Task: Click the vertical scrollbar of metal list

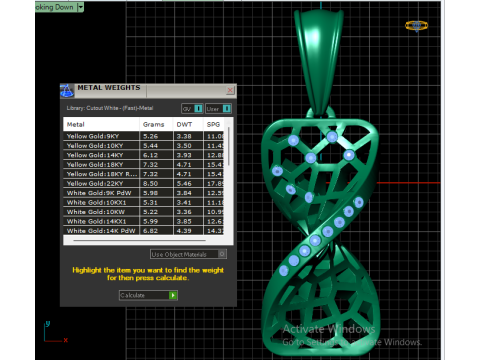Action: 229,146
